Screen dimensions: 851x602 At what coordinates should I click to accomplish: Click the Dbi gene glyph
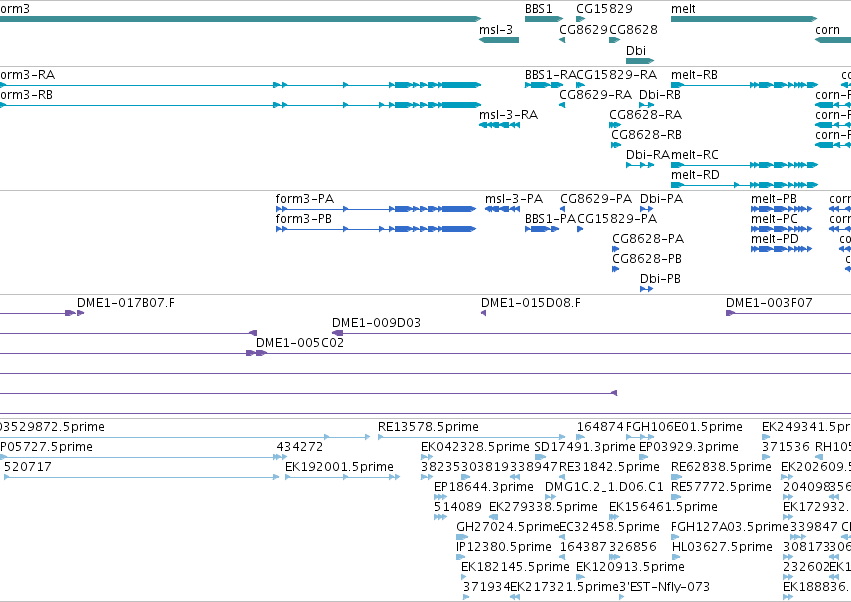coord(640,61)
